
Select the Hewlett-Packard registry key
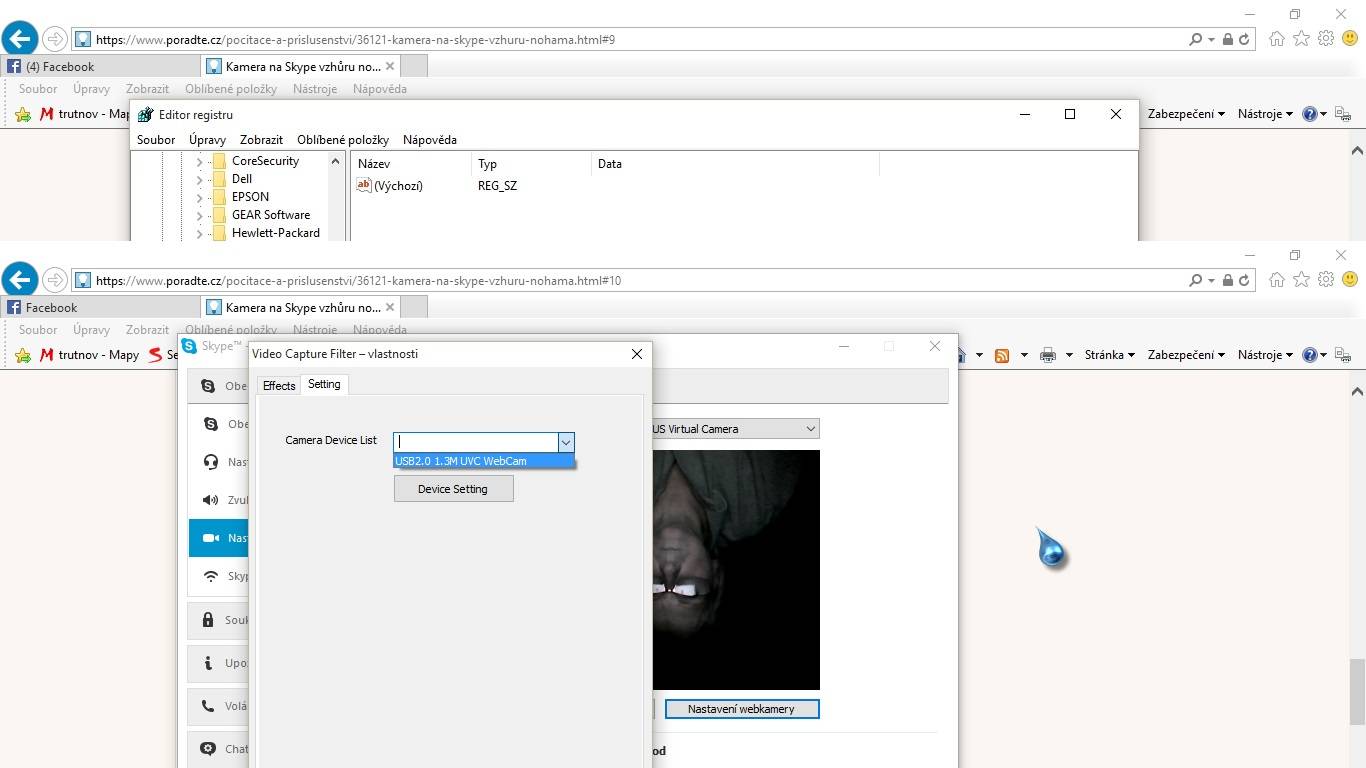pyautogui.click(x=276, y=233)
